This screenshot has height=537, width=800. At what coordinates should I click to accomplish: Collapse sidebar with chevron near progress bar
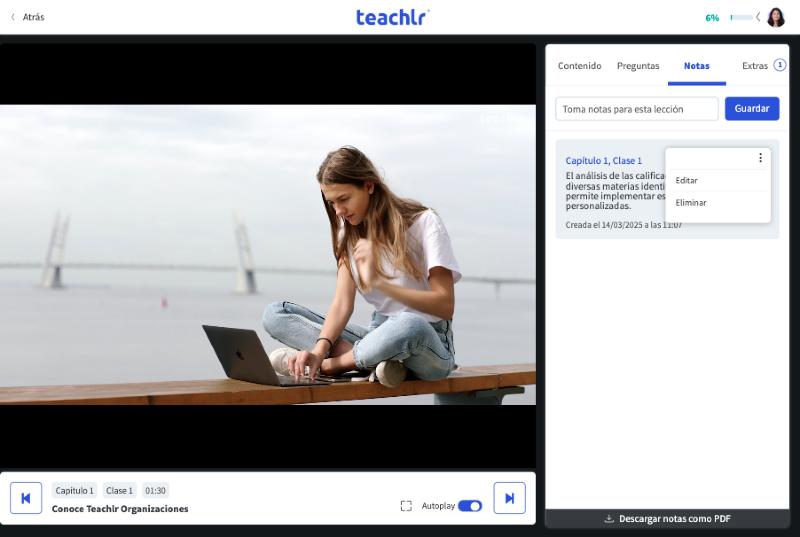point(758,17)
